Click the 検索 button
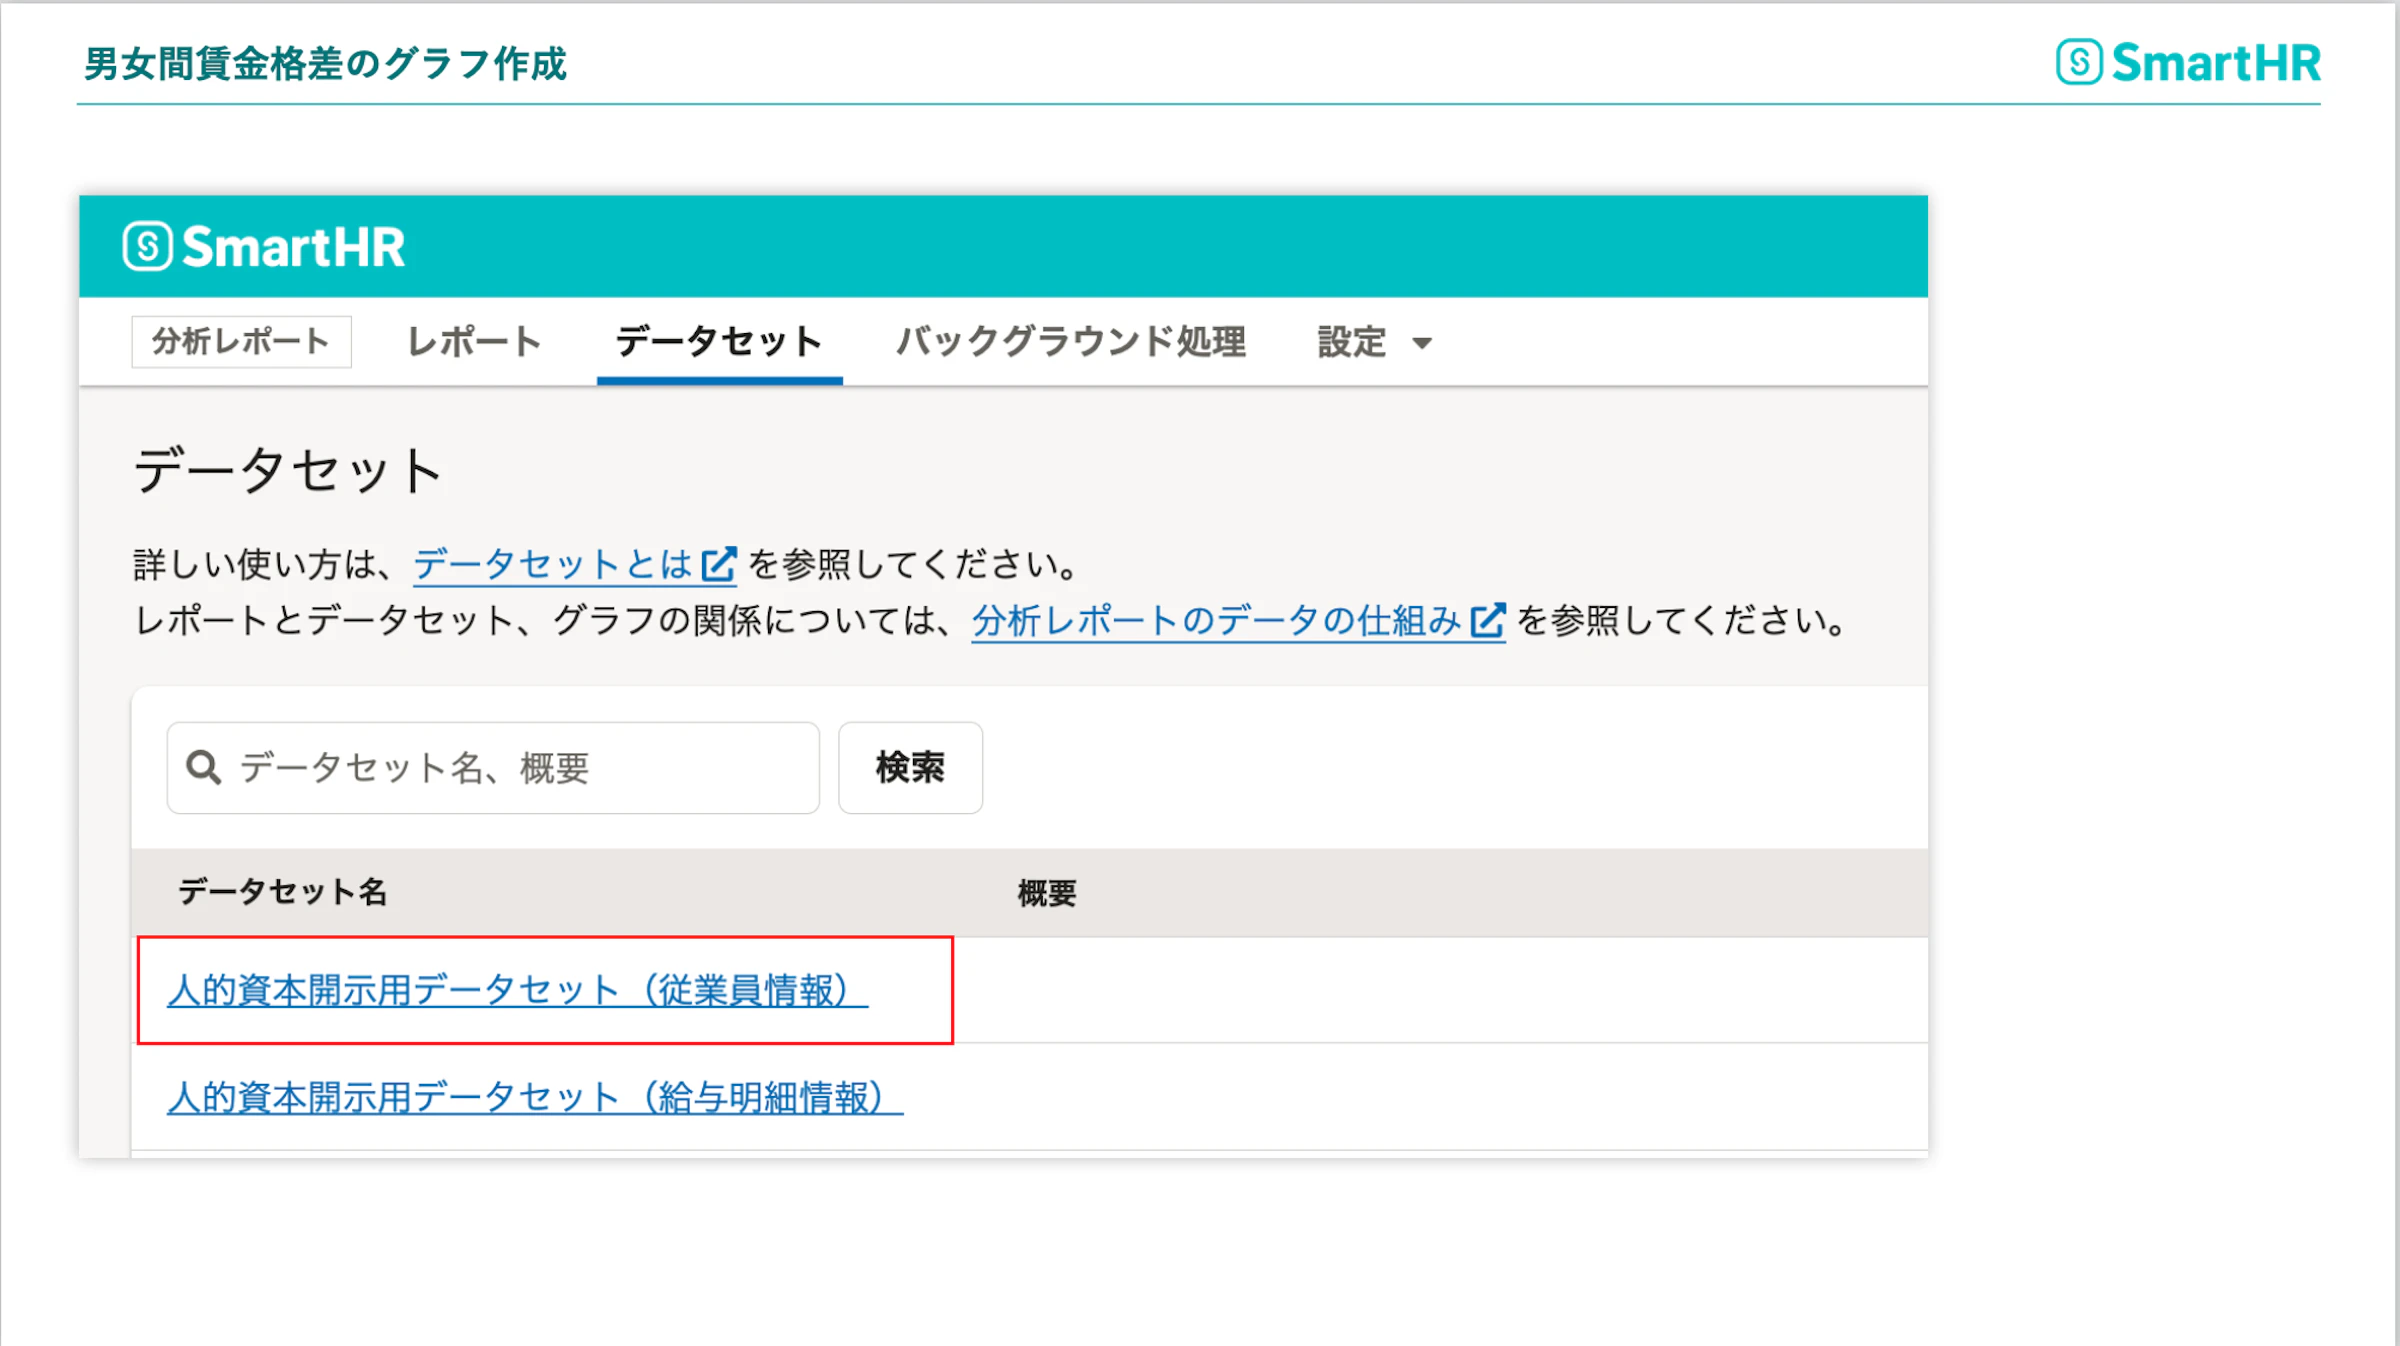Screen dimensions: 2400x1346 [x=910, y=768]
